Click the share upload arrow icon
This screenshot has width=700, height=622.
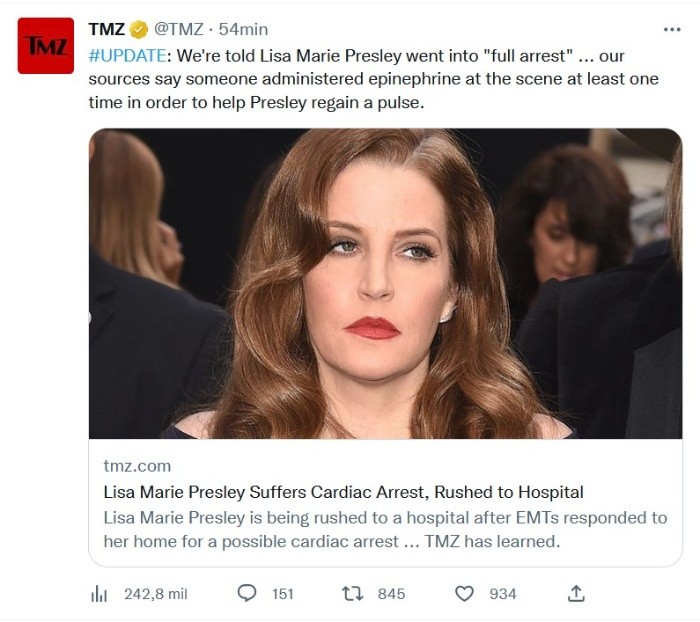(576, 594)
